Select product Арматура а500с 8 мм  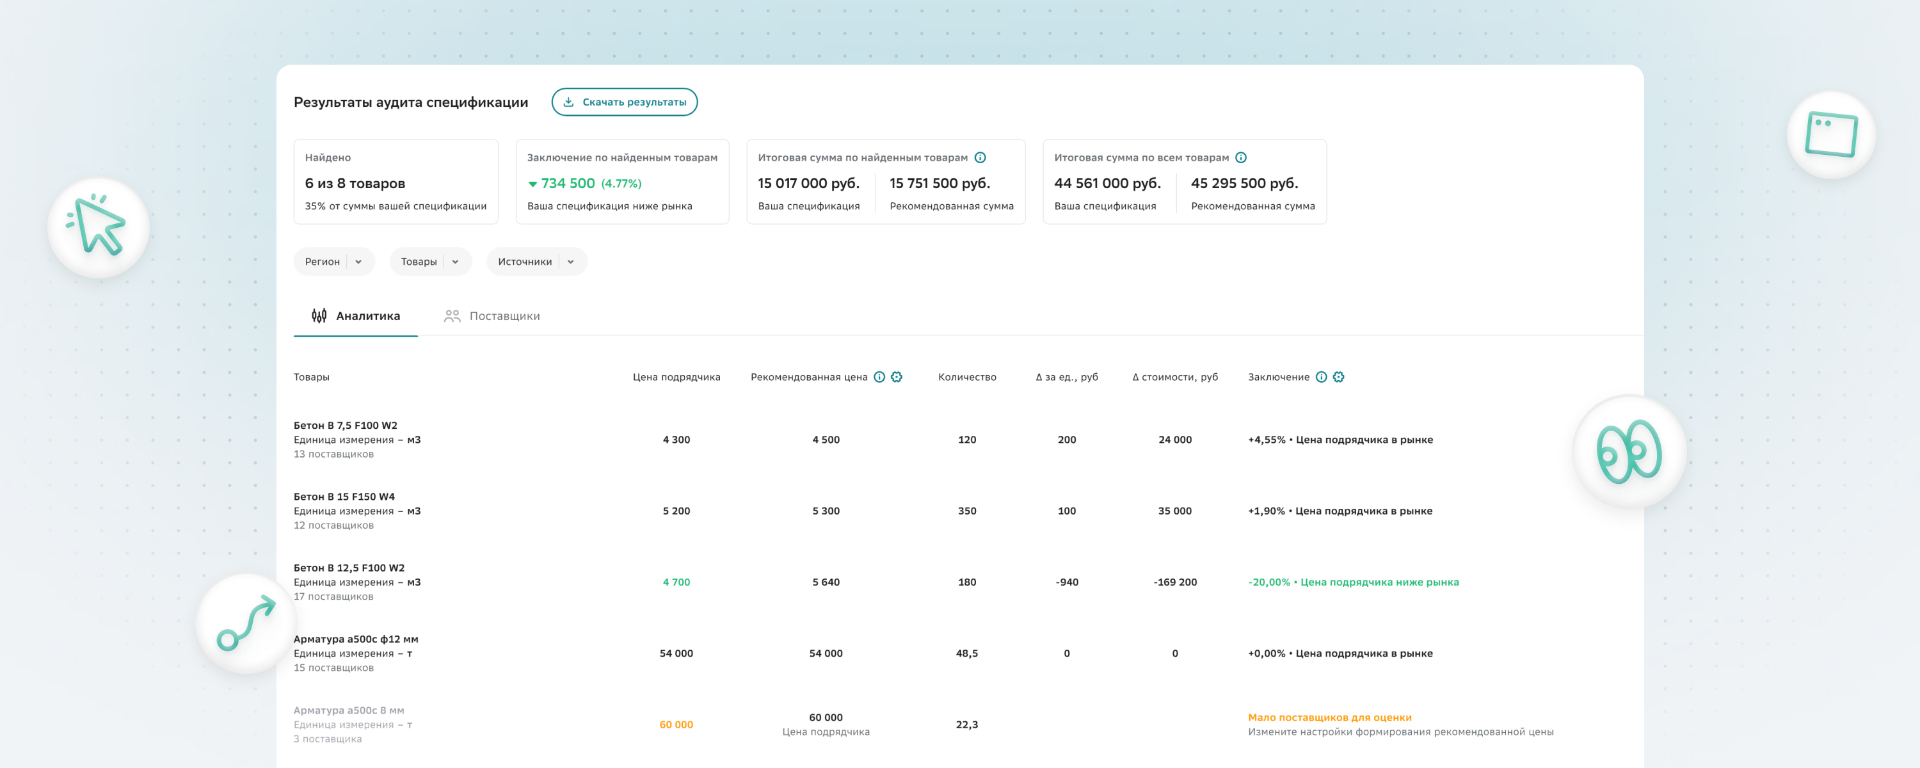pos(349,711)
